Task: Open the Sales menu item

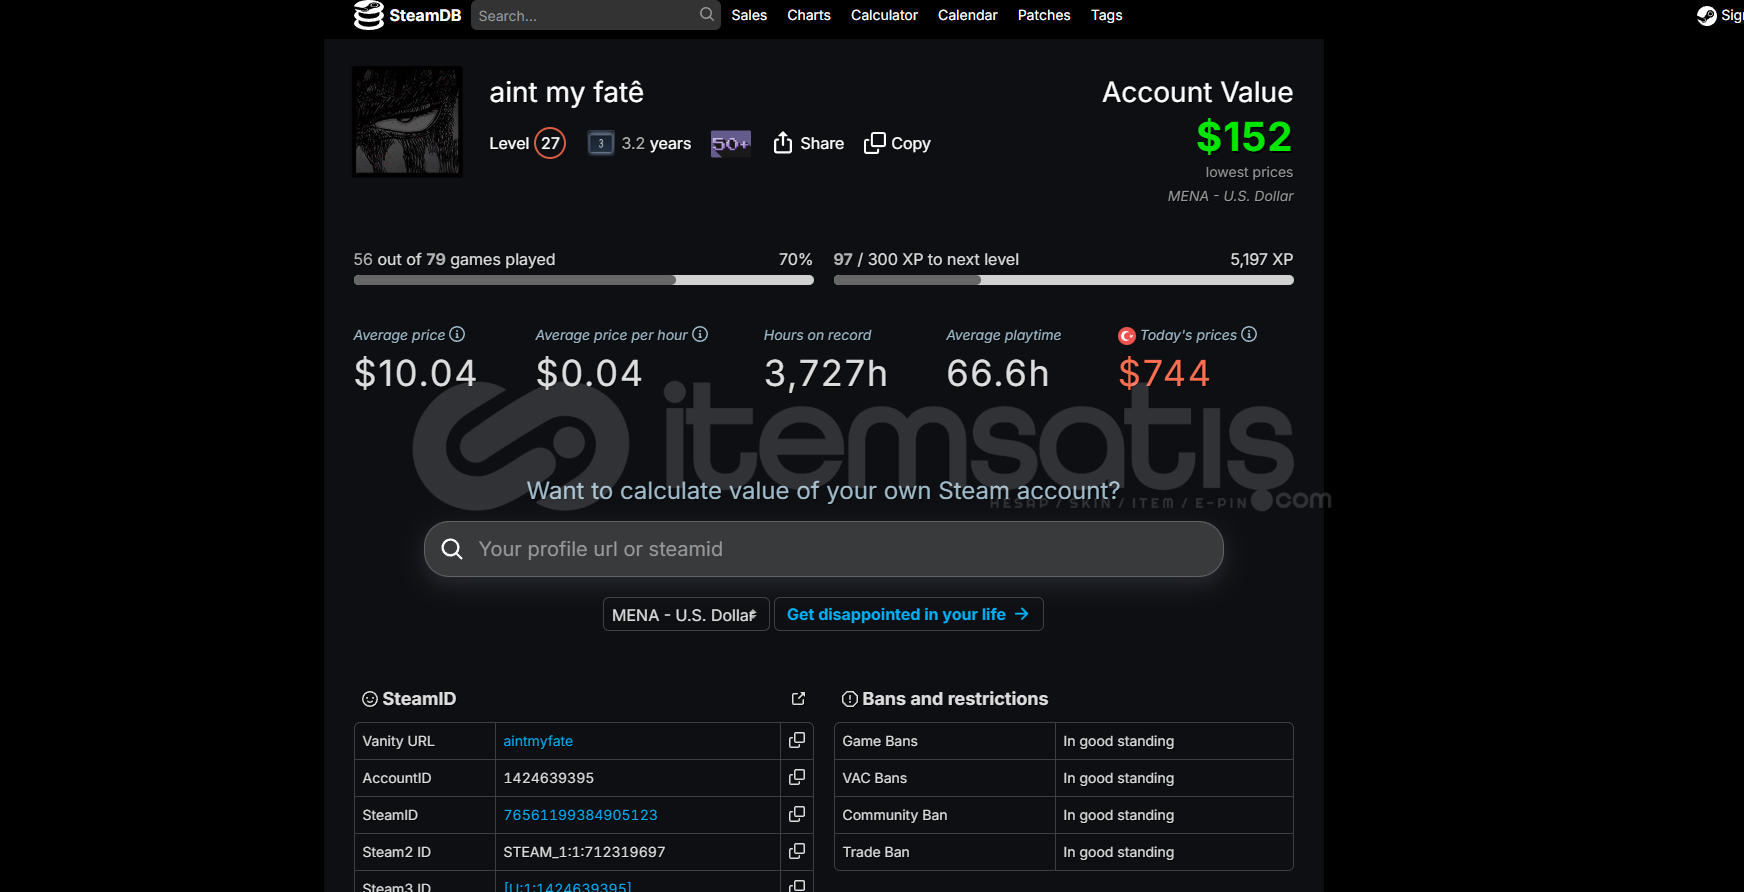Action: pos(749,15)
